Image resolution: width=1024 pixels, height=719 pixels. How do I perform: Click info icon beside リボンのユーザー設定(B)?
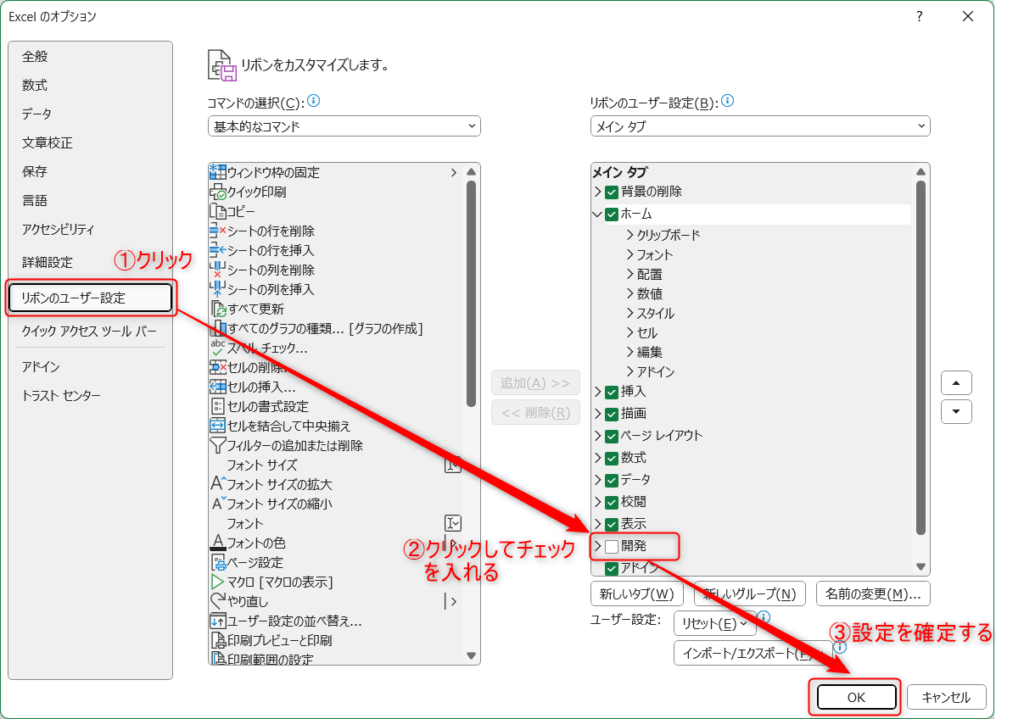point(728,101)
